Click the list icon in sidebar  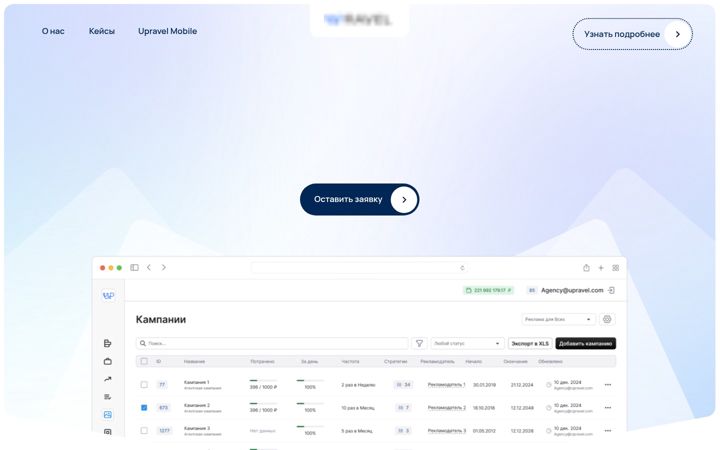[x=107, y=397]
